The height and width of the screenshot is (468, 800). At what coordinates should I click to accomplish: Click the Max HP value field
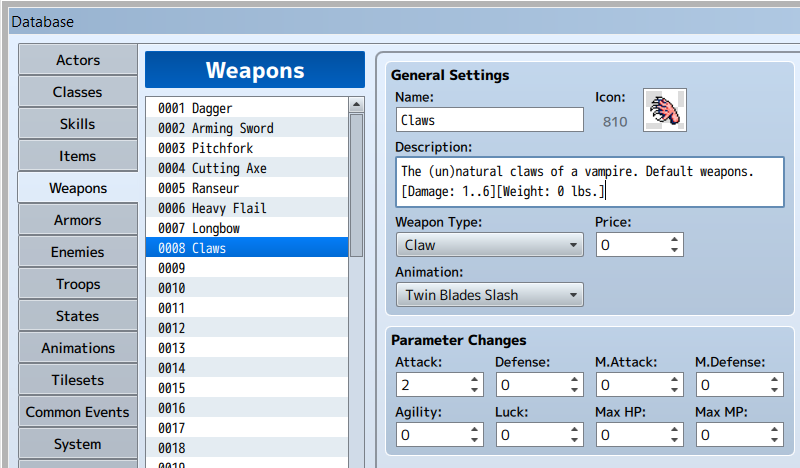point(632,435)
